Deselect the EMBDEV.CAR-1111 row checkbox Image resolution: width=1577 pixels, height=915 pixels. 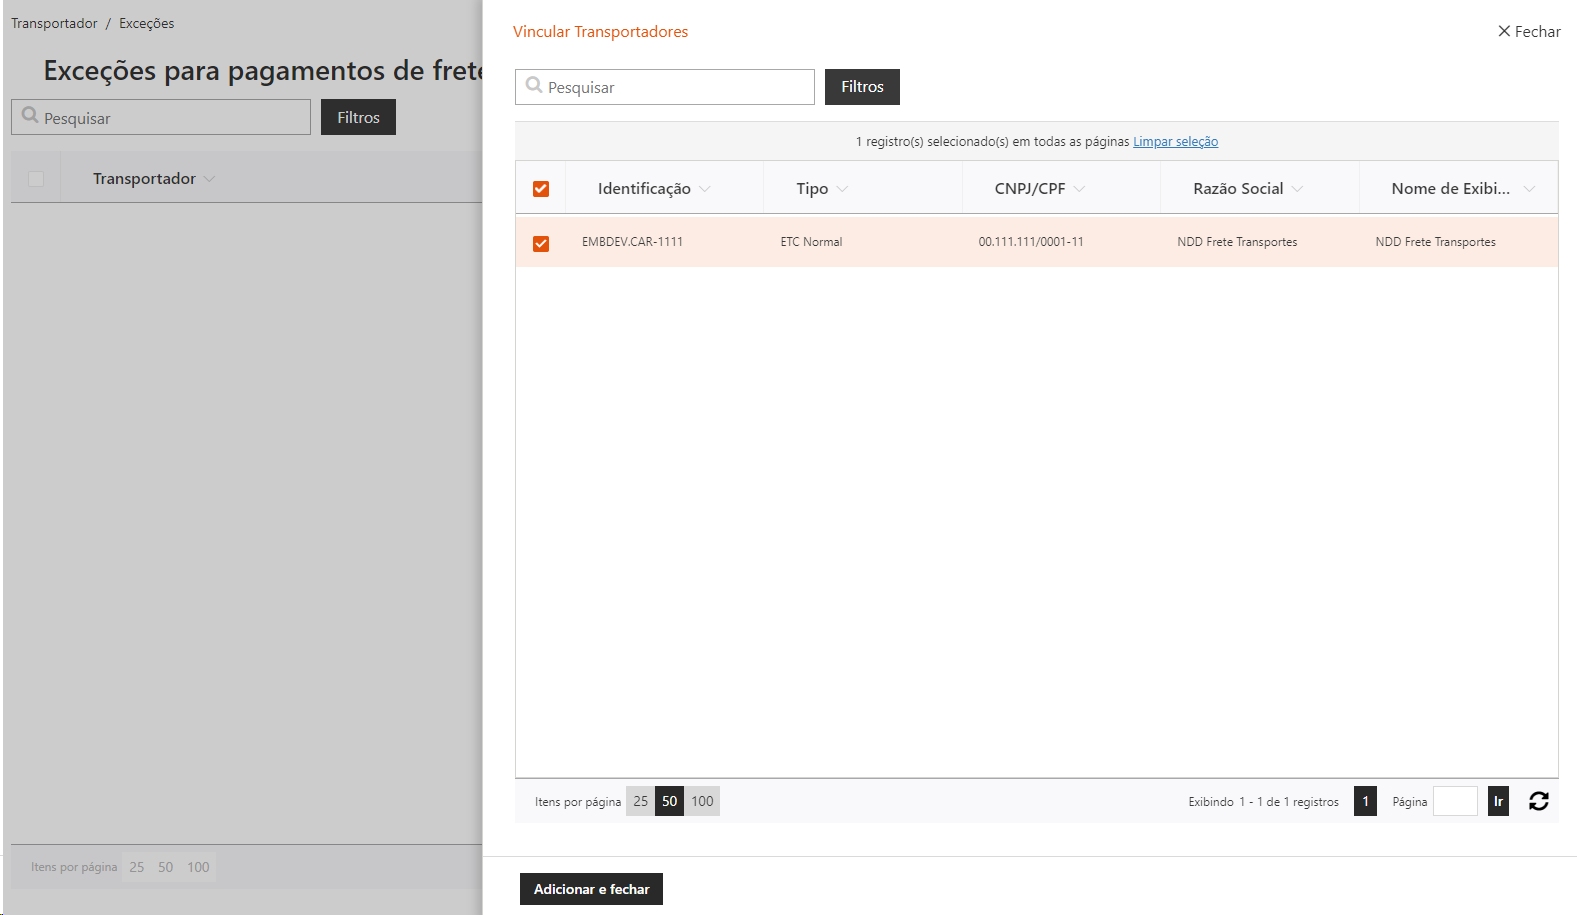click(541, 243)
